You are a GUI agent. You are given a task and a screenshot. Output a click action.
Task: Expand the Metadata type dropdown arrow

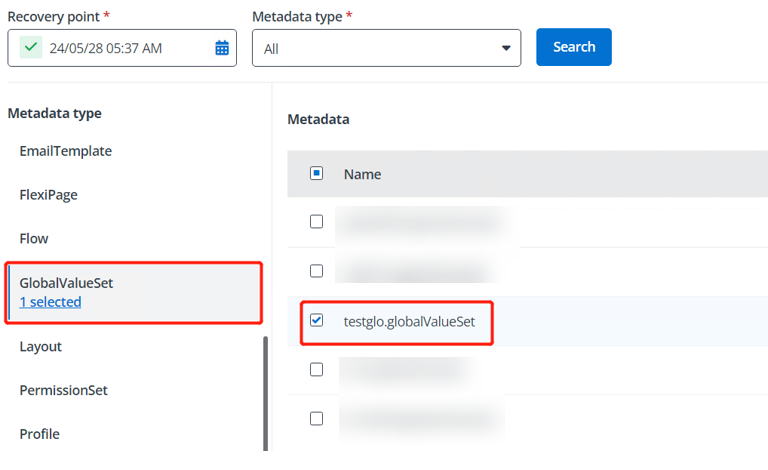point(505,48)
